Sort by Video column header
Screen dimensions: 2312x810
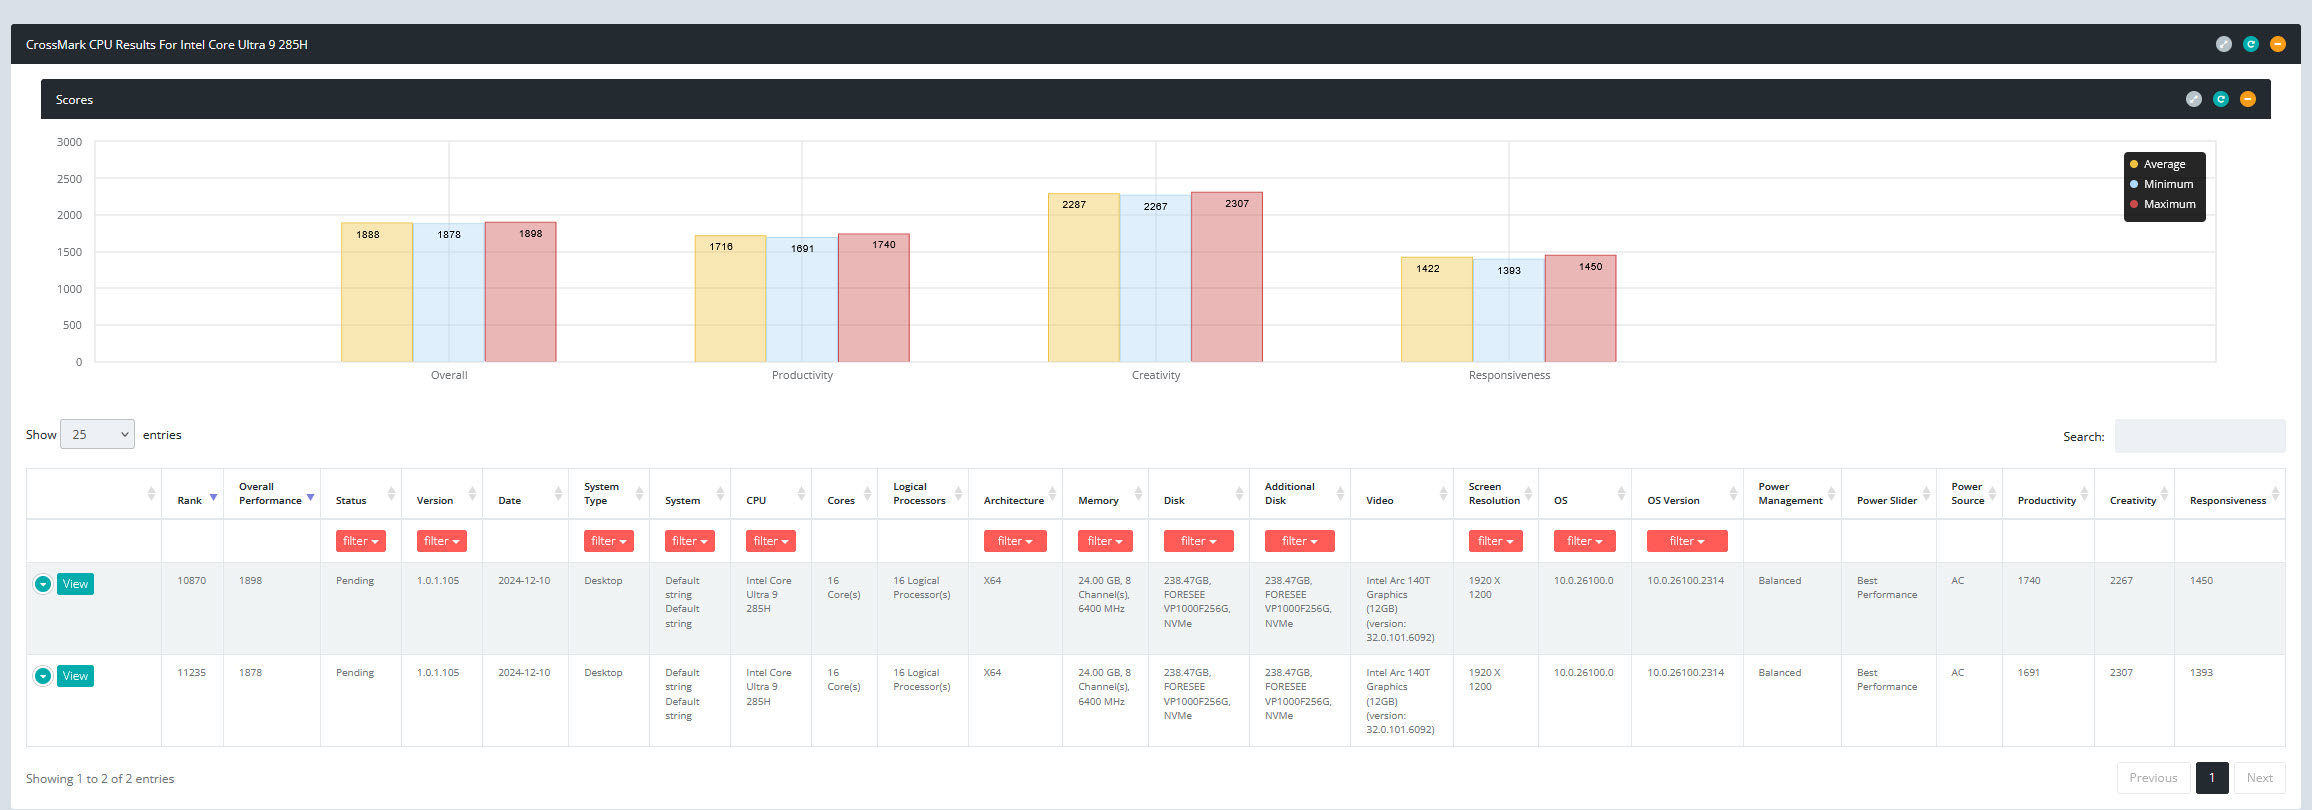click(1402, 494)
